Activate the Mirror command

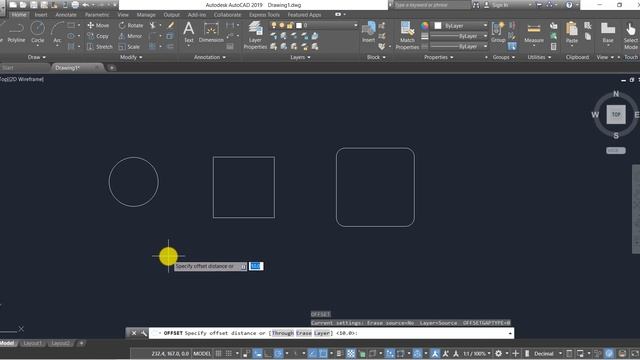click(x=131, y=36)
